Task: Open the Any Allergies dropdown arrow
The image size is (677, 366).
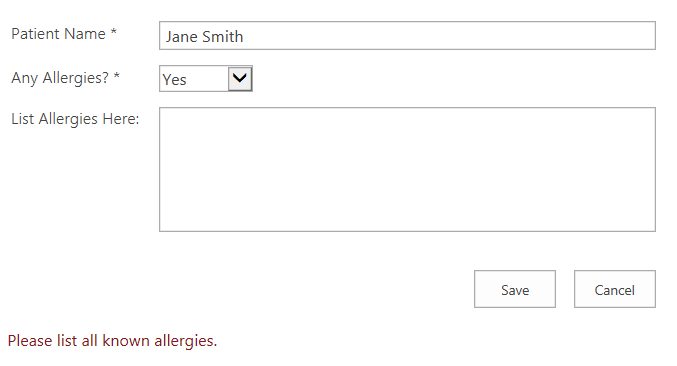Action: coord(240,79)
